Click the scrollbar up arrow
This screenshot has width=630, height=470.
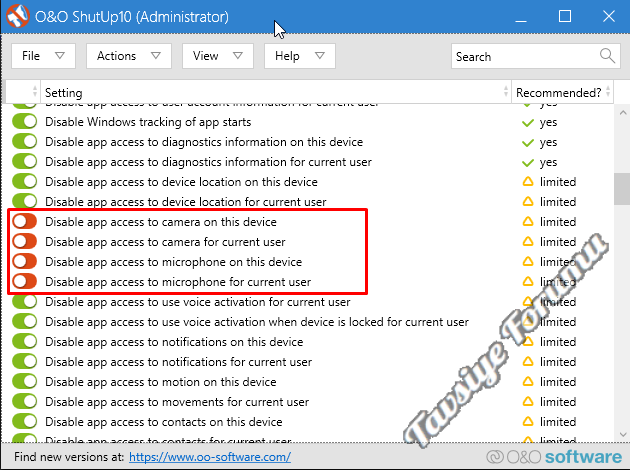(x=623, y=112)
